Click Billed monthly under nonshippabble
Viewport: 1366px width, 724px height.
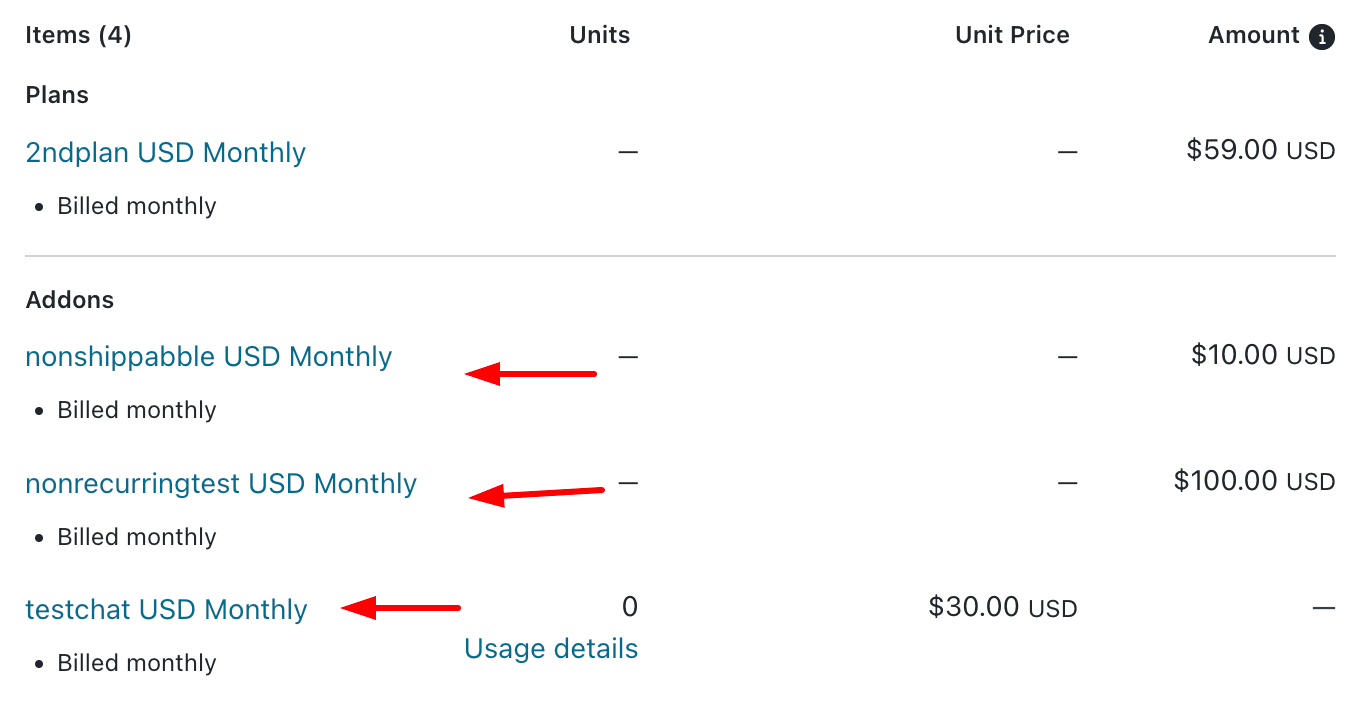137,410
